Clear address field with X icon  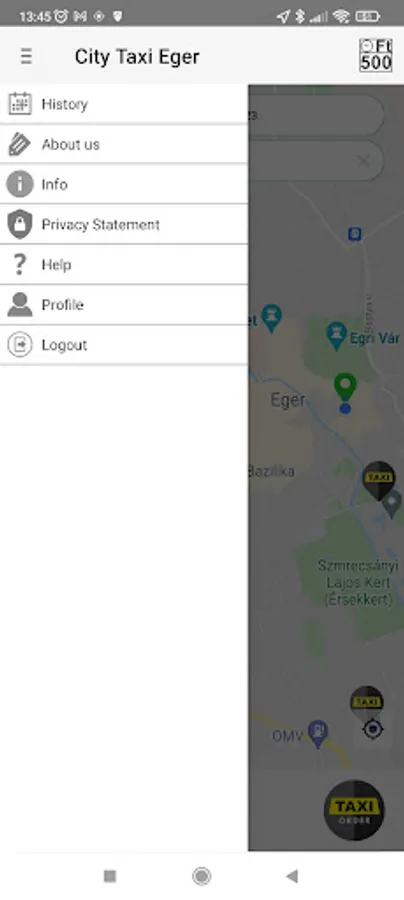364,161
